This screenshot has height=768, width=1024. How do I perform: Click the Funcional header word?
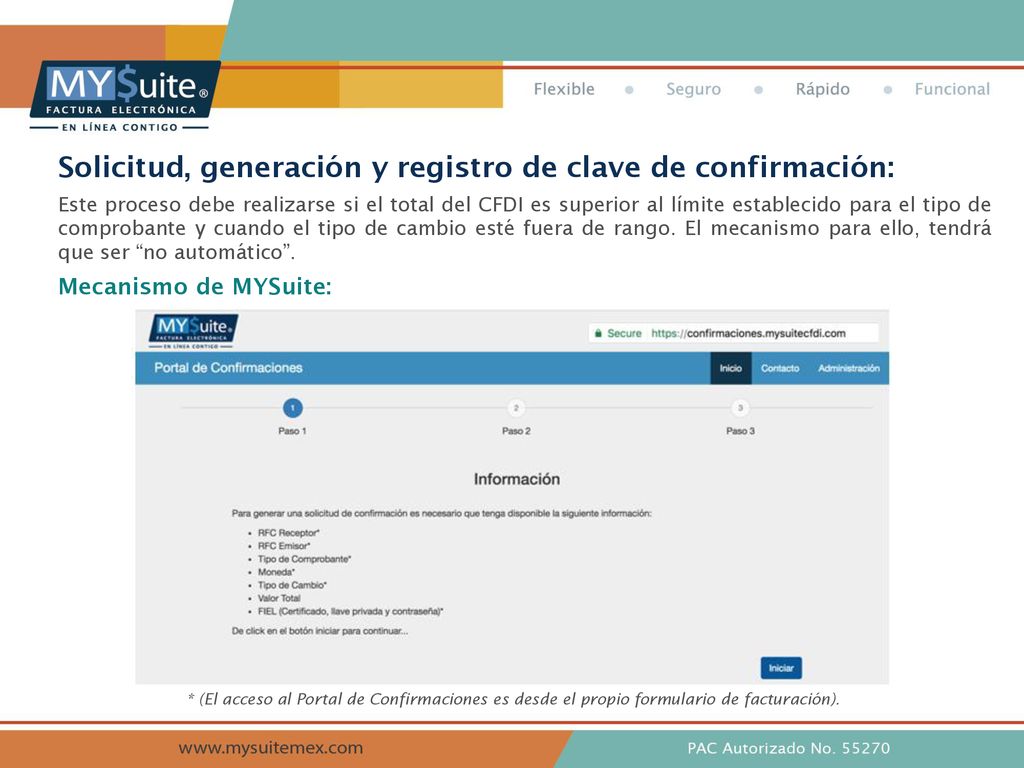point(952,89)
